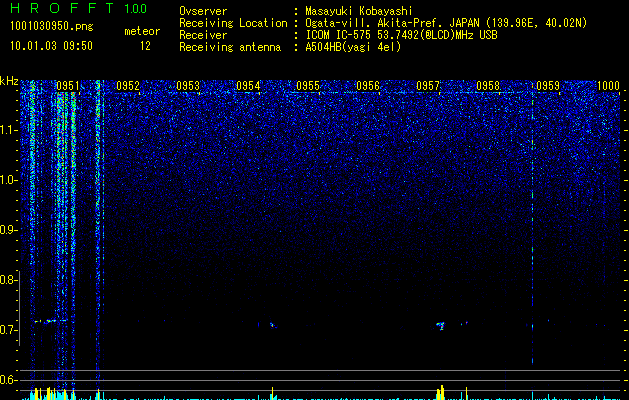Click the horizontal echo trace left of 0951
Image resolution: width=629 pixels, height=400 pixels.
coord(51,321)
